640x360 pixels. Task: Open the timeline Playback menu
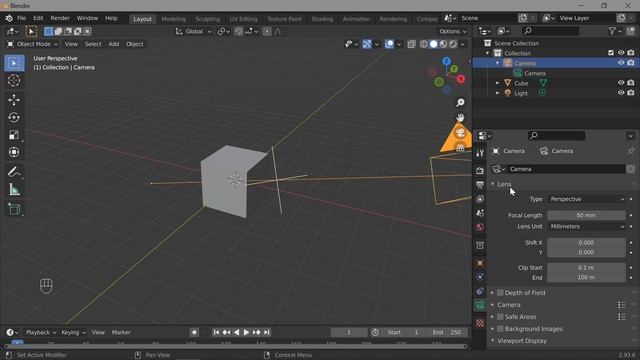40,333
